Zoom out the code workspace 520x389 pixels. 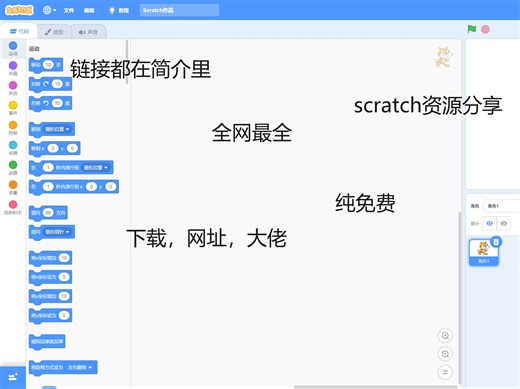[445, 354]
